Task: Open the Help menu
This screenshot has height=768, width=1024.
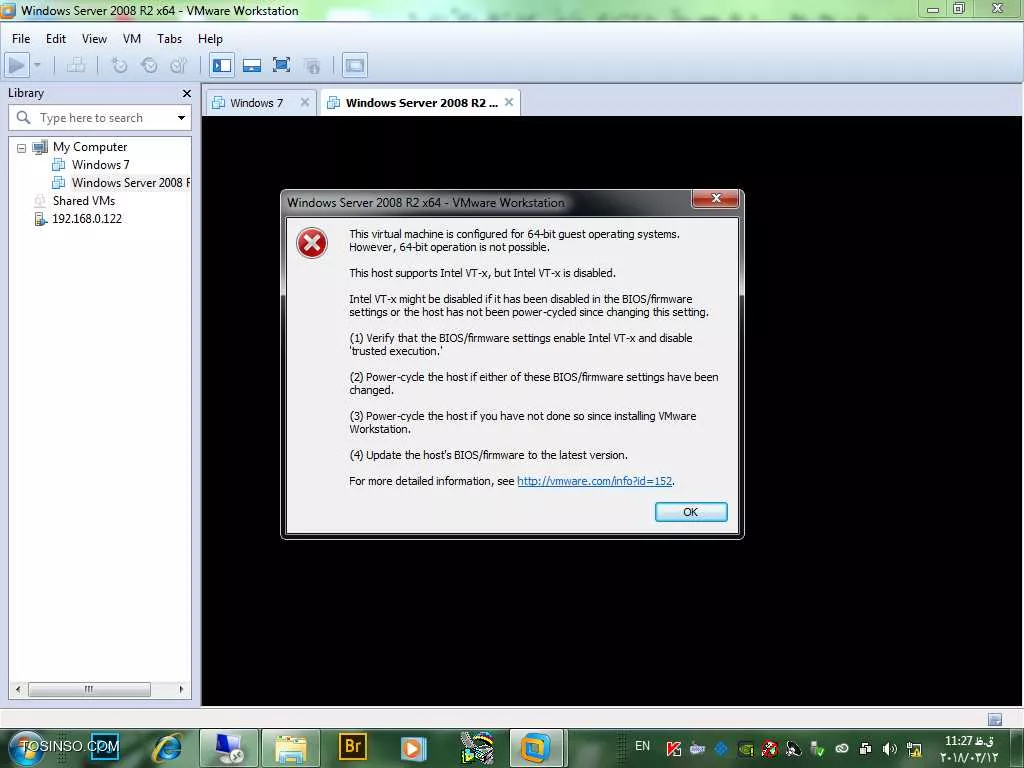Action: point(210,39)
